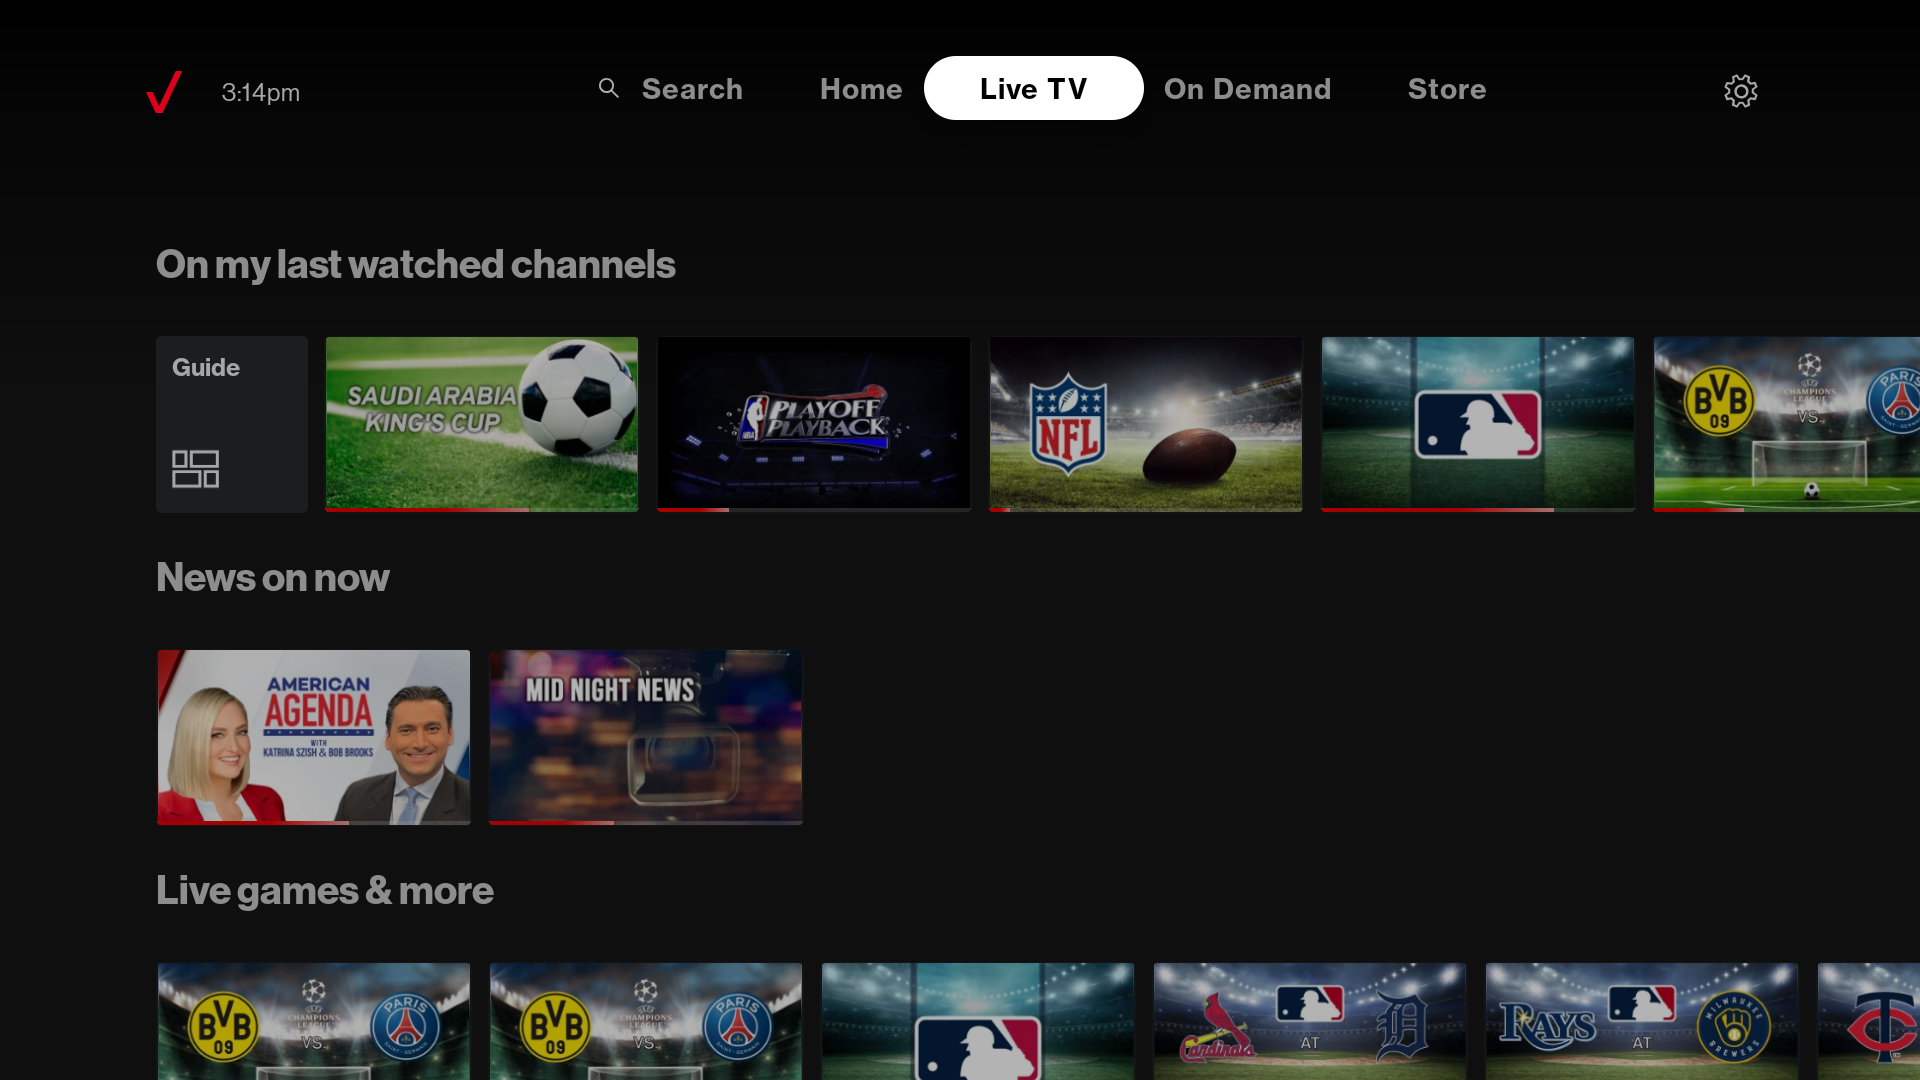
Task: Open the BVB vs PSG Champions League game
Action: pos(313,1020)
